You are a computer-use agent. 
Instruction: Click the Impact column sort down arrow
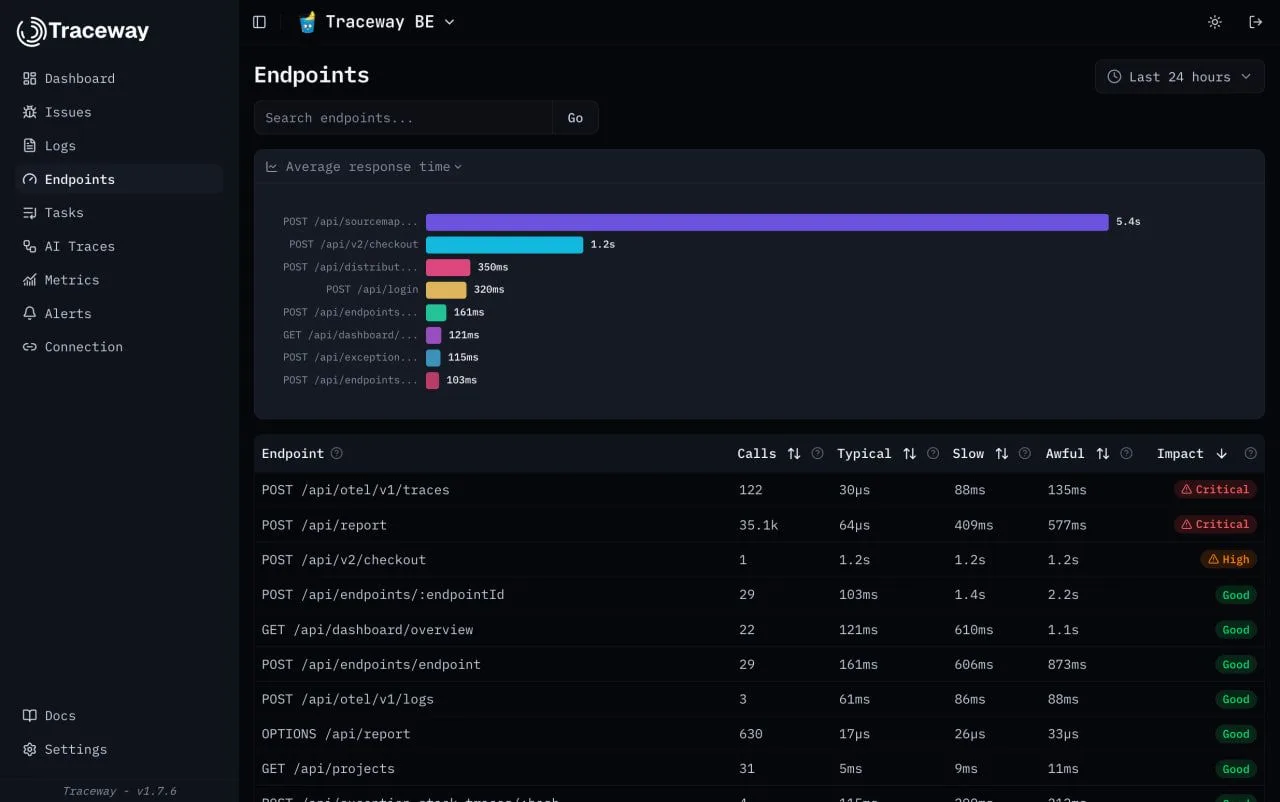click(1221, 454)
